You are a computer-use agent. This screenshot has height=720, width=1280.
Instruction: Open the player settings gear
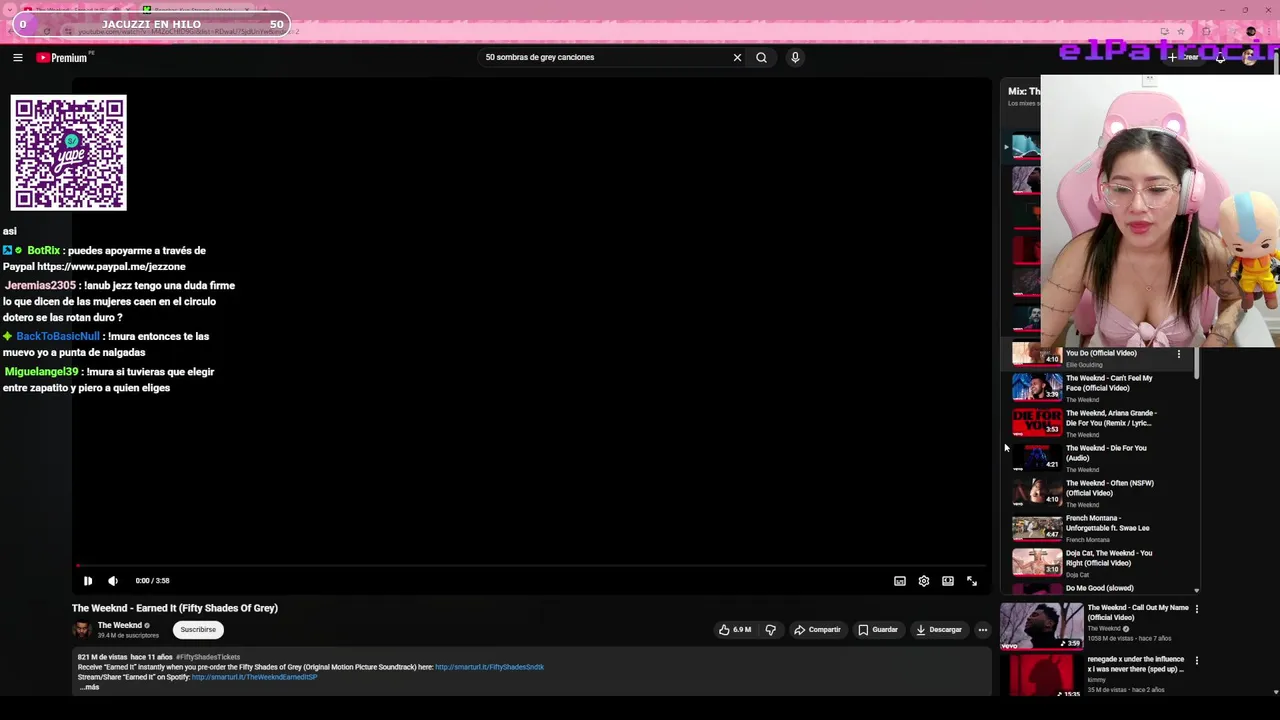924,581
